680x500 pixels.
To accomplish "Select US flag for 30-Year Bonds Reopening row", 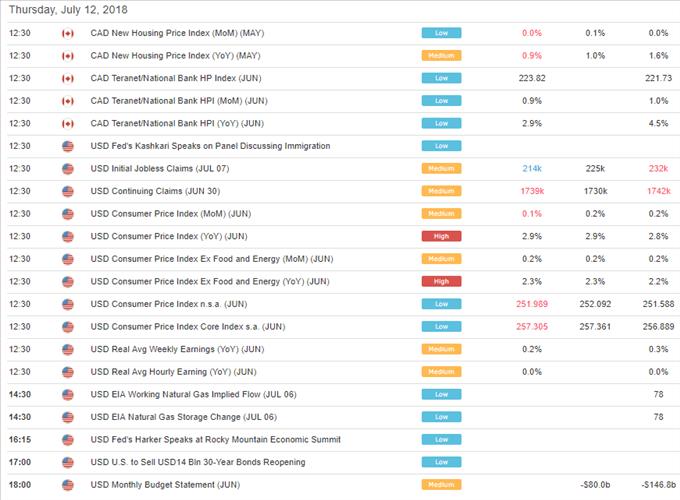I will (x=68, y=462).
